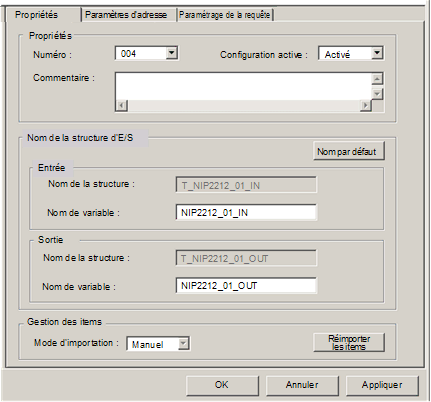Screen dimensions: 431x402
Task: Click the Commentaire scroll down arrow
Action: (x=377, y=94)
